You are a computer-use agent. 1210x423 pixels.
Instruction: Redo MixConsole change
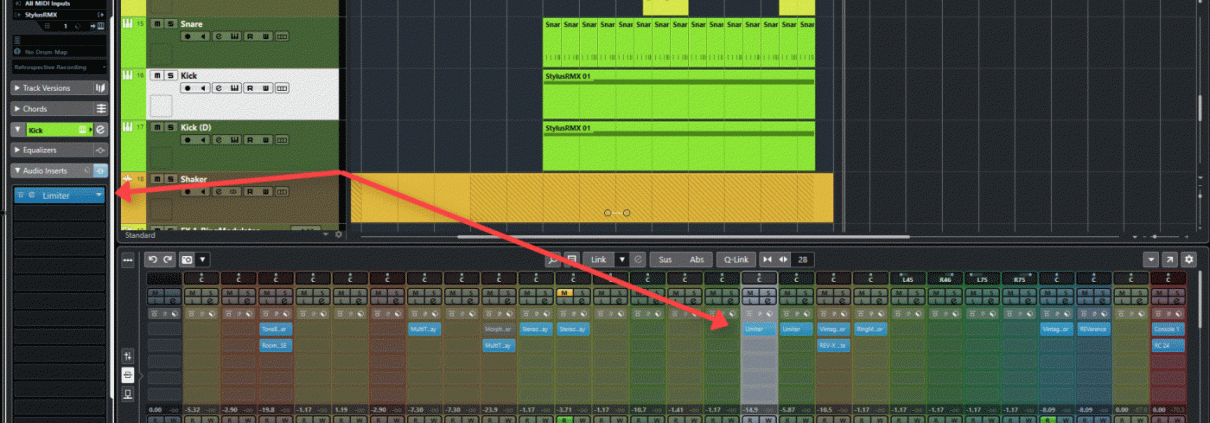(x=167, y=259)
